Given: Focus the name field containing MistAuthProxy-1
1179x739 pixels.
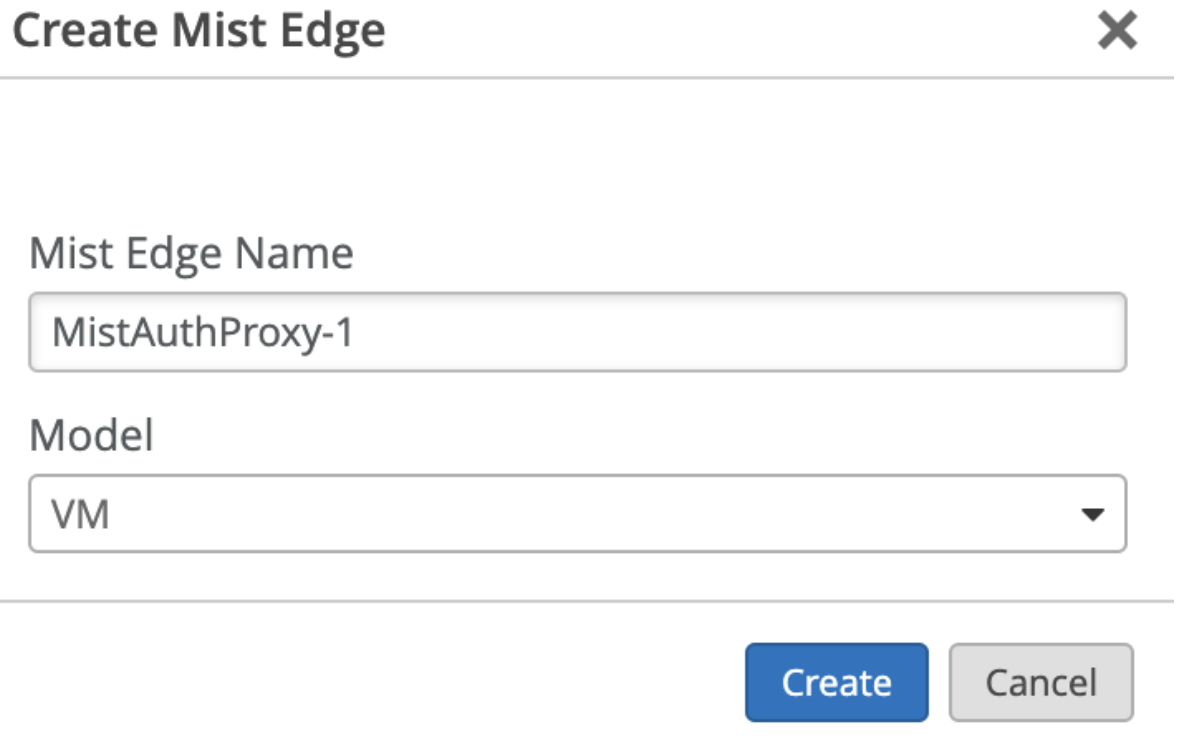Looking at the screenshot, I should click(577, 332).
